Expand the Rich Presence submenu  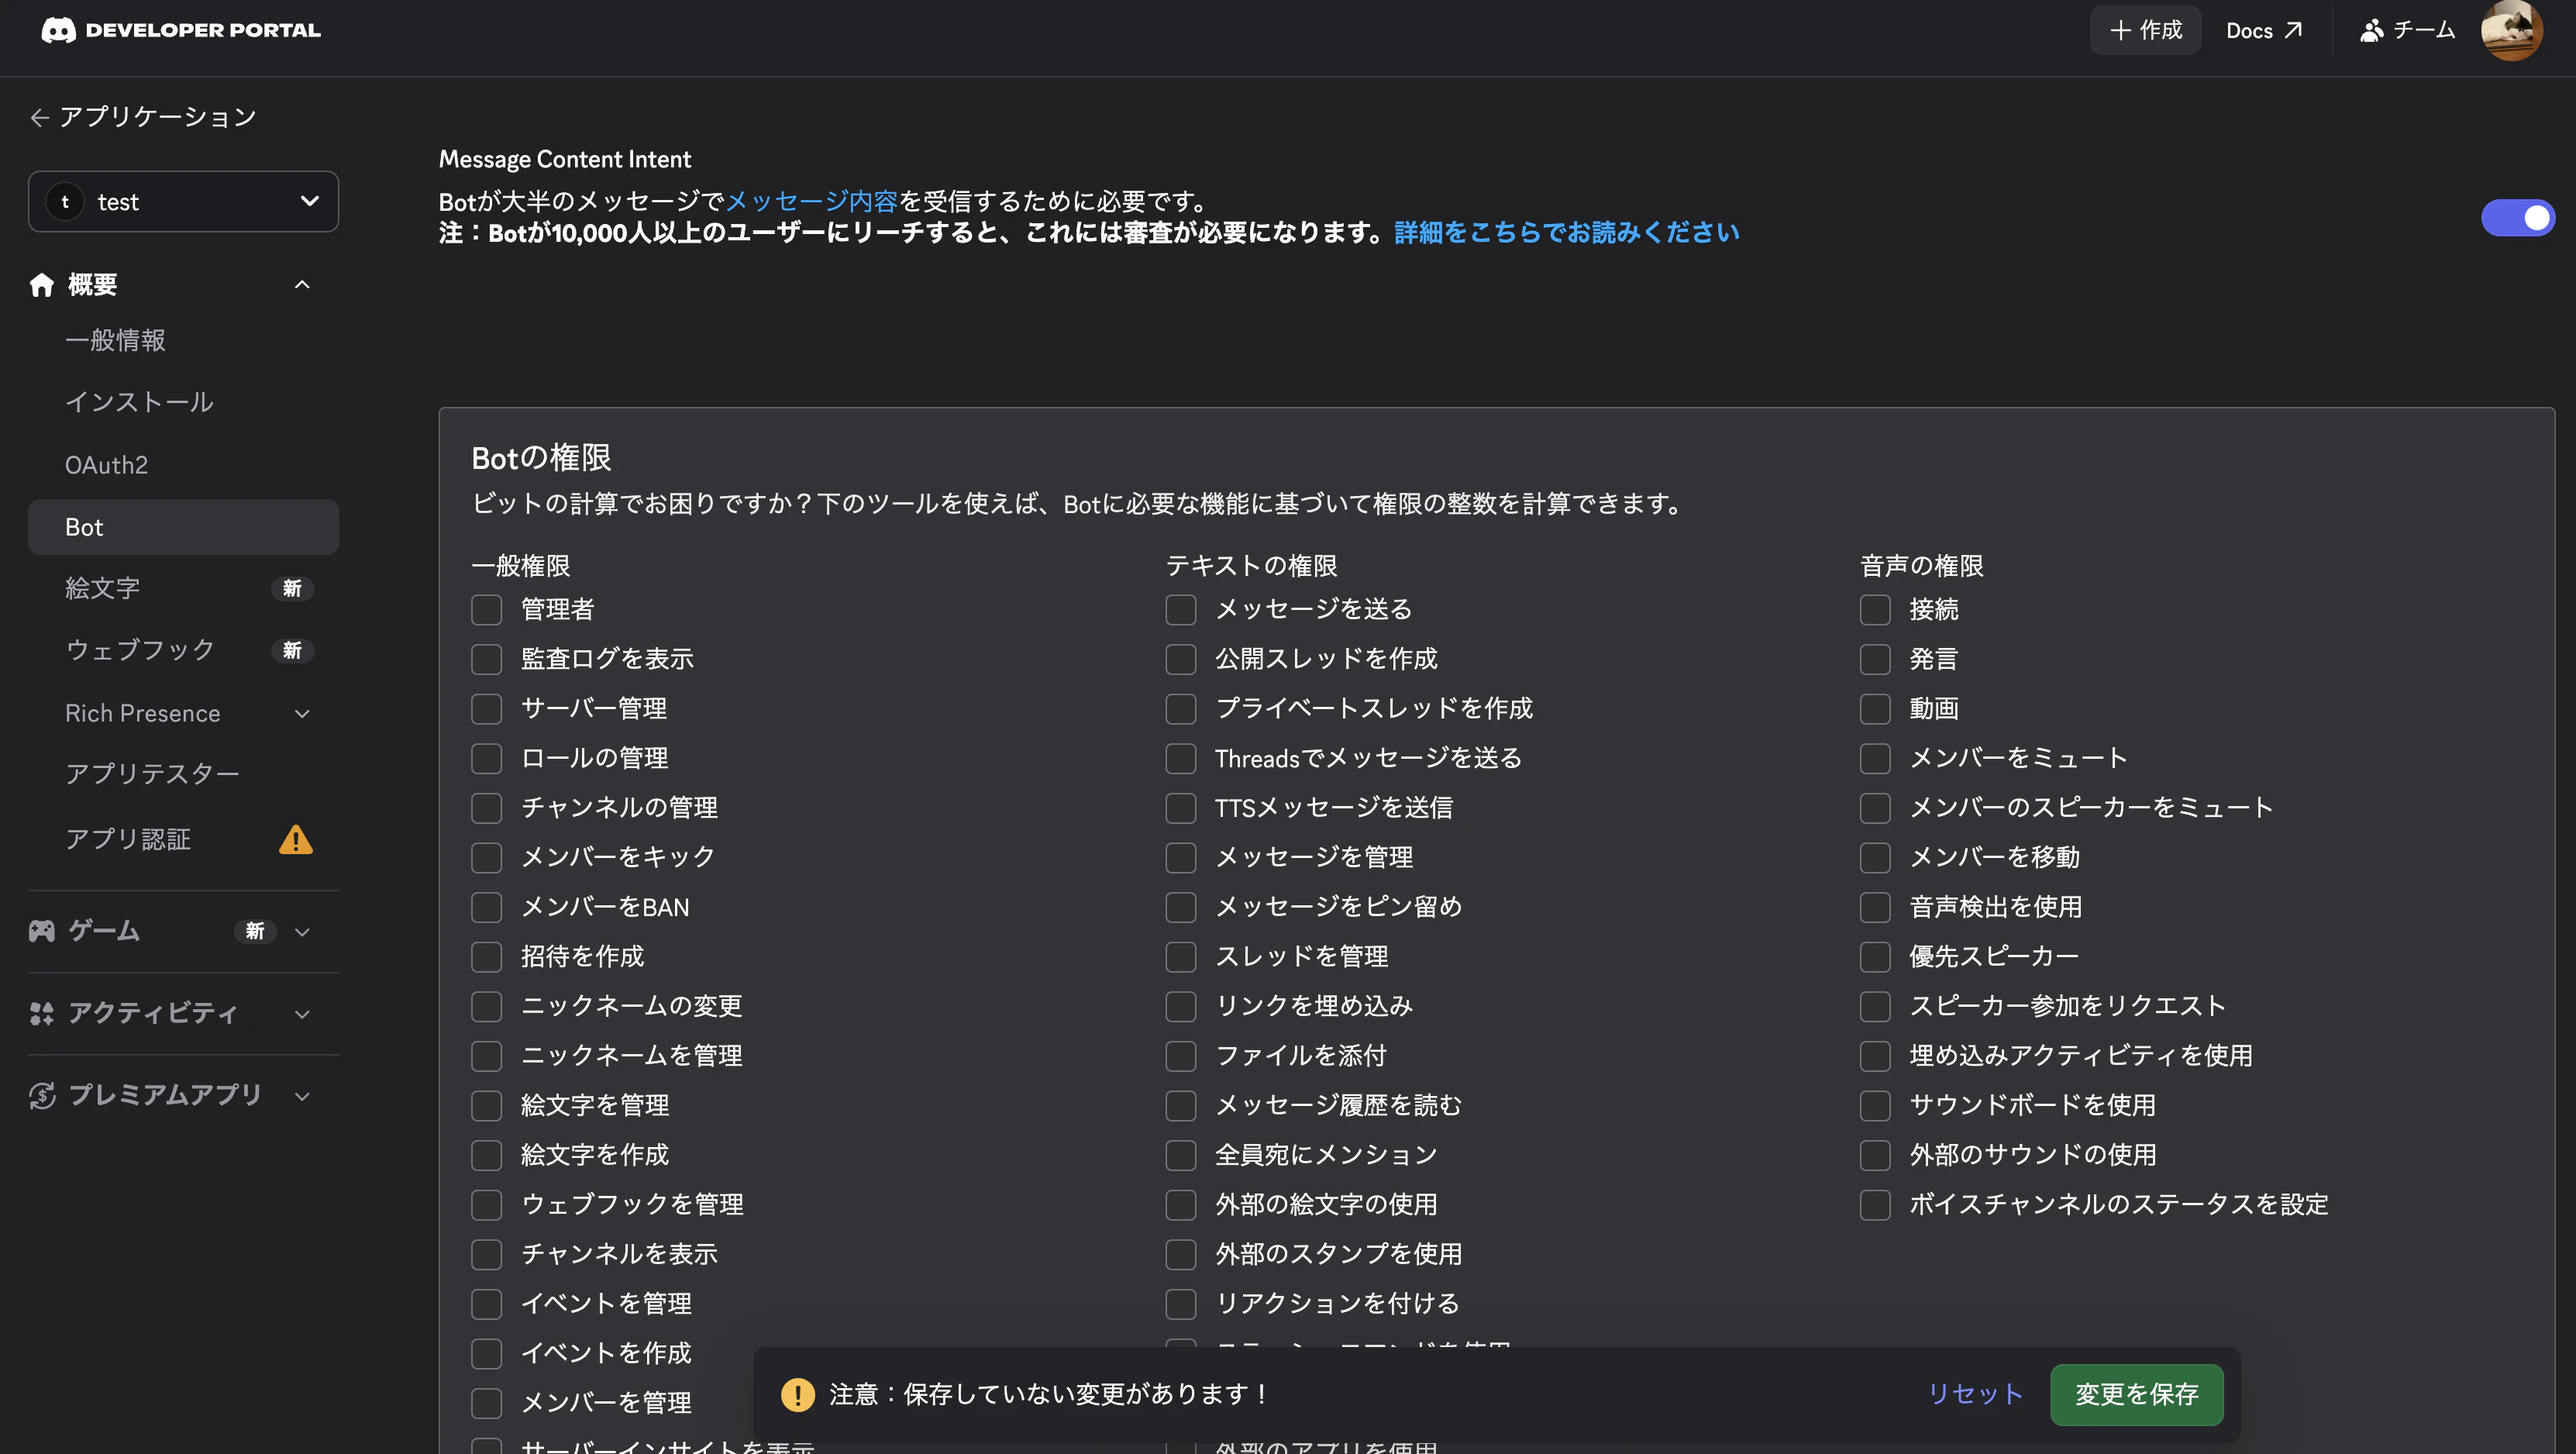[x=302, y=713]
